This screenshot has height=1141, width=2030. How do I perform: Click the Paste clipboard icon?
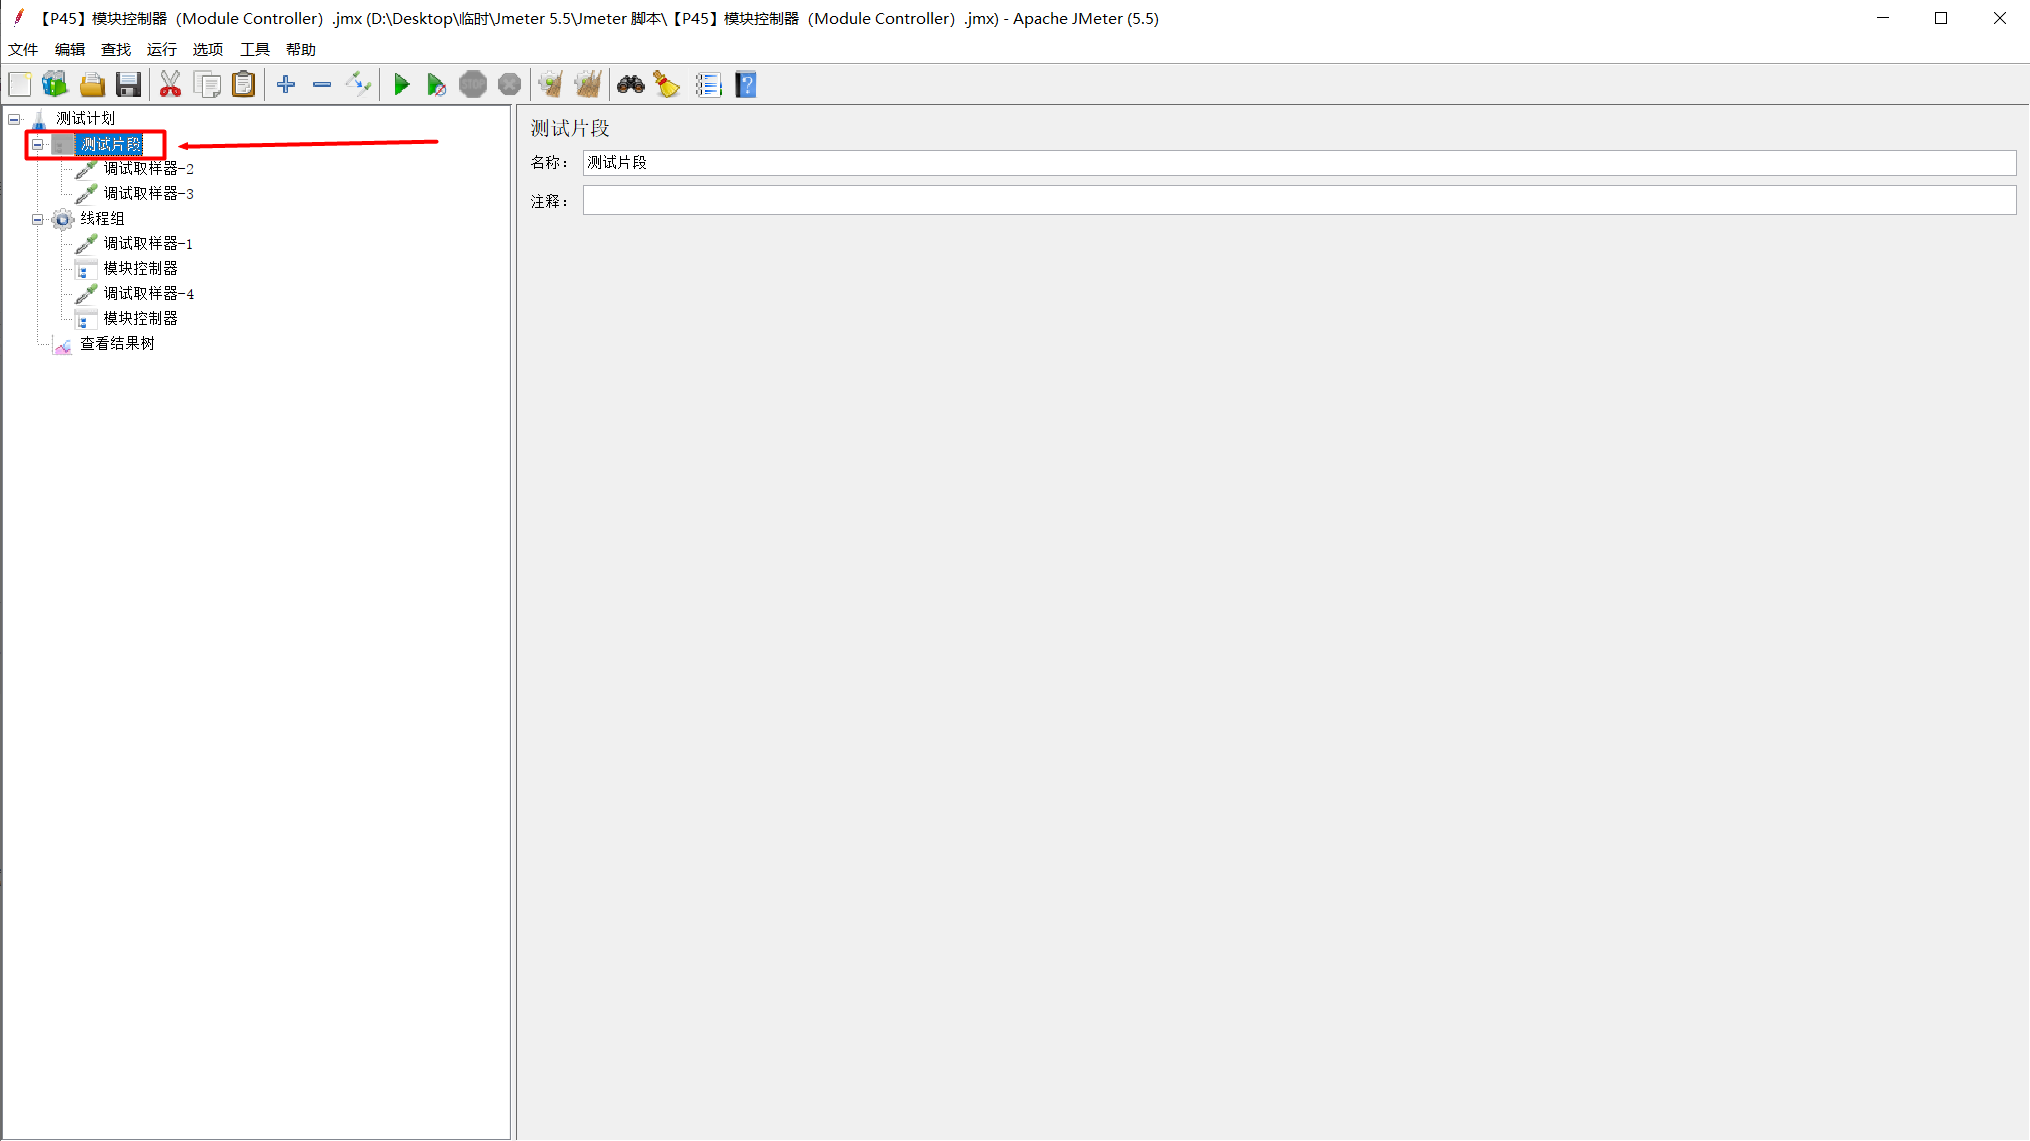[244, 85]
